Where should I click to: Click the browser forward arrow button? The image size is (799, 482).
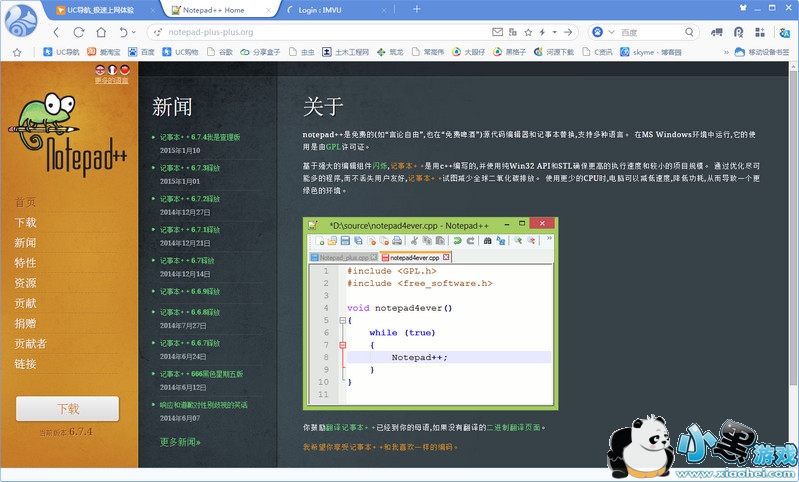(80, 32)
